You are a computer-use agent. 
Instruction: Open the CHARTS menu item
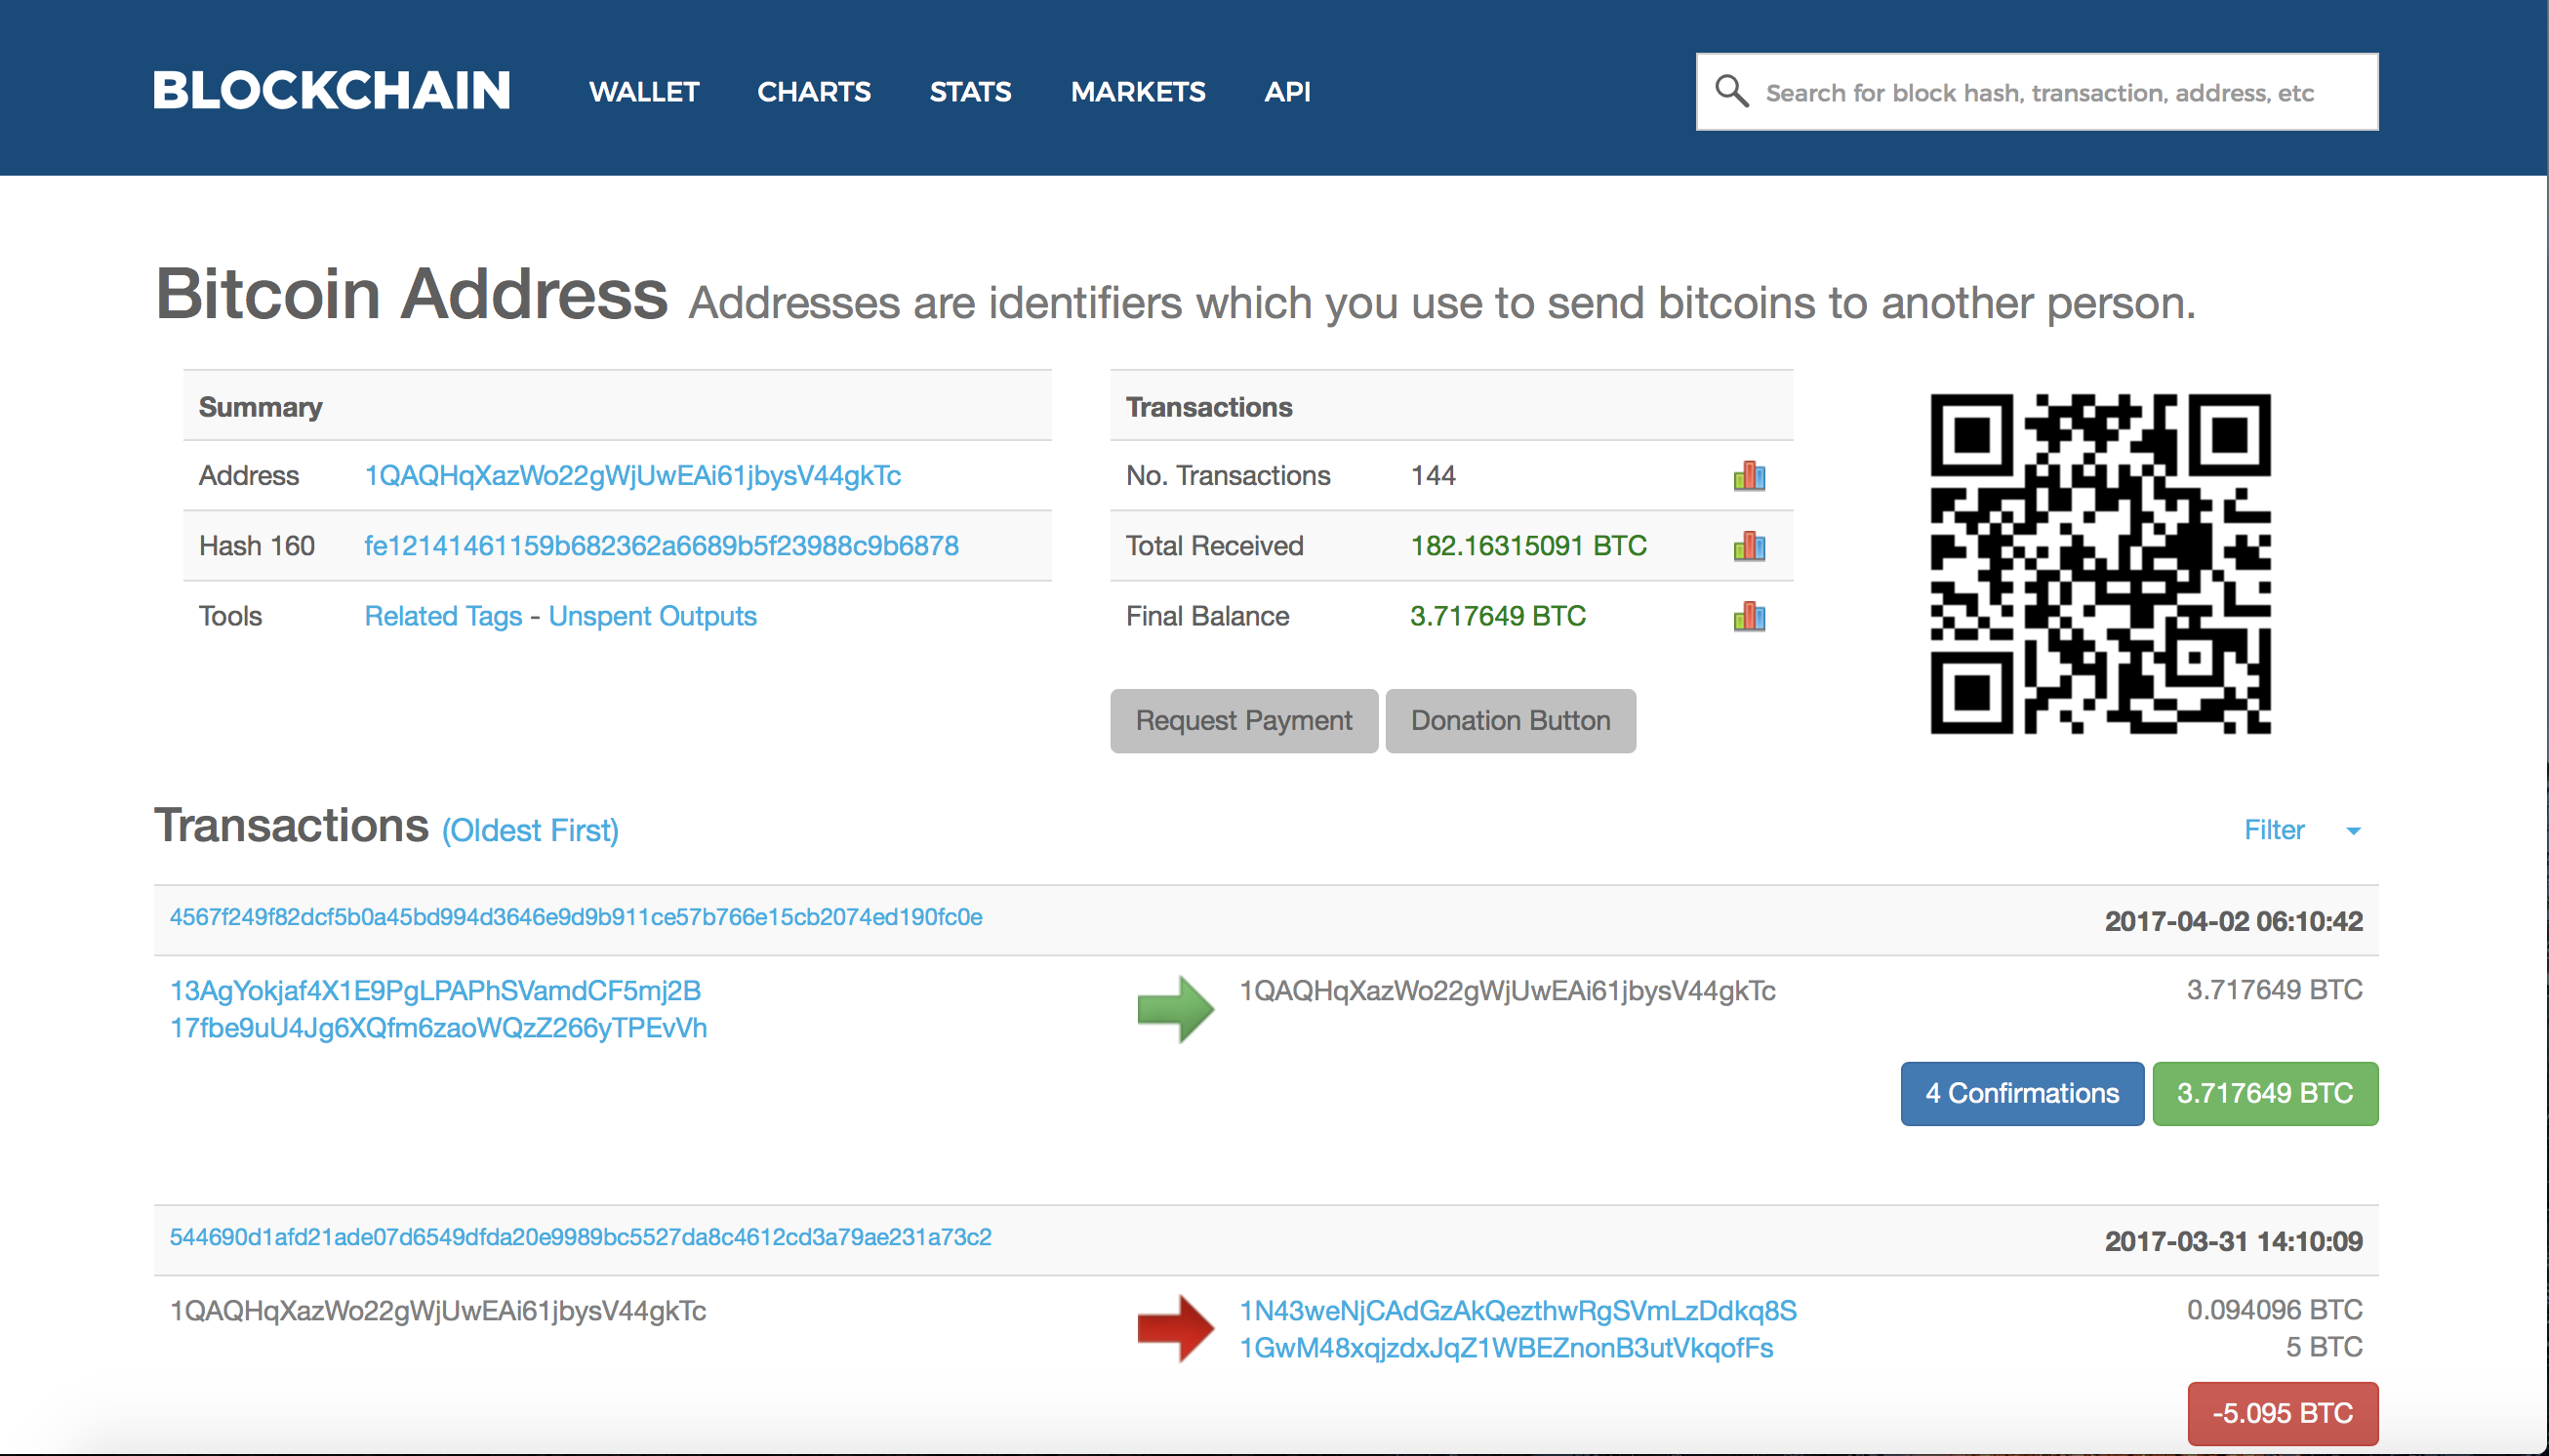coord(814,92)
